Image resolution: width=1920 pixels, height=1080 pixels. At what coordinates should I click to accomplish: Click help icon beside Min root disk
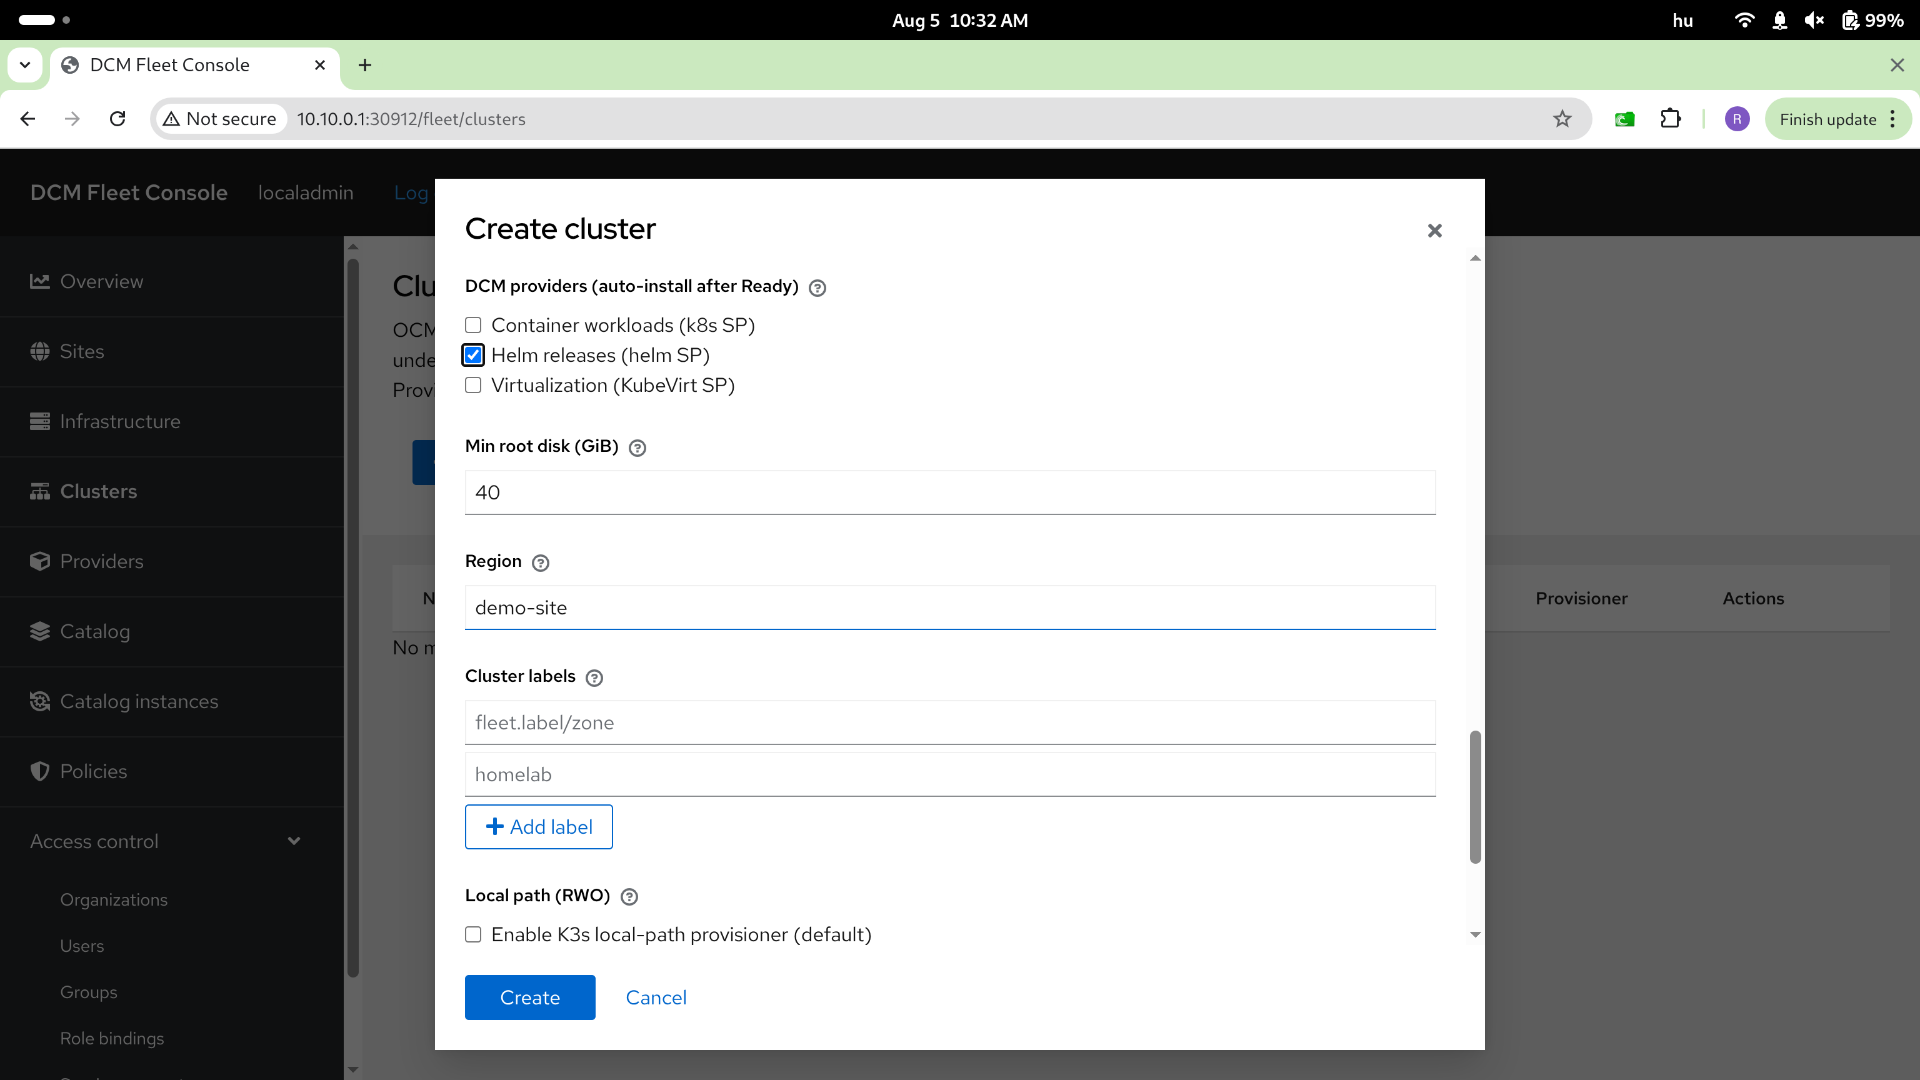click(x=637, y=448)
